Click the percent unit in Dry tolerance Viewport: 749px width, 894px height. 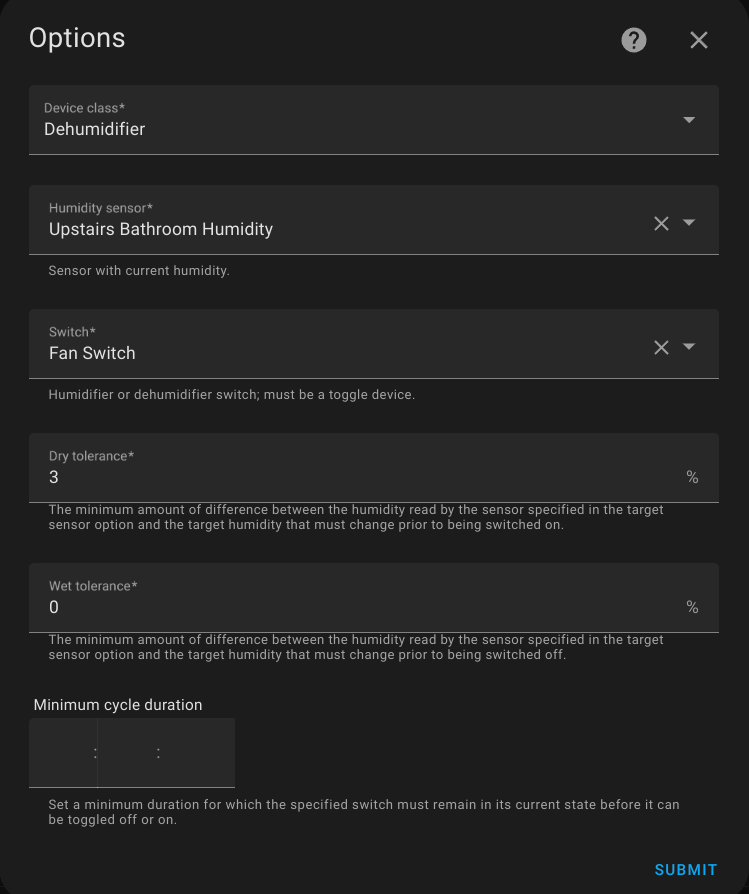[692, 477]
